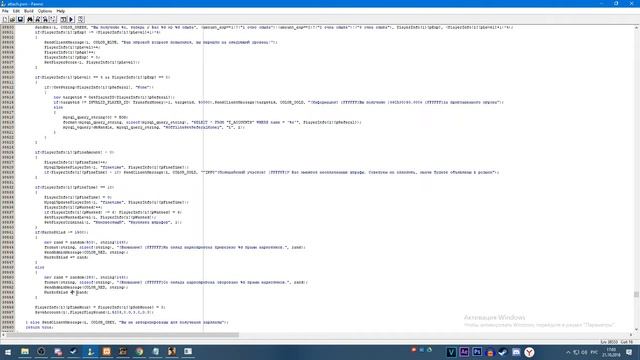The height and width of the screenshot is (360, 640).
Task: Click the Find and replace toolbar icon
Action: (45, 19)
